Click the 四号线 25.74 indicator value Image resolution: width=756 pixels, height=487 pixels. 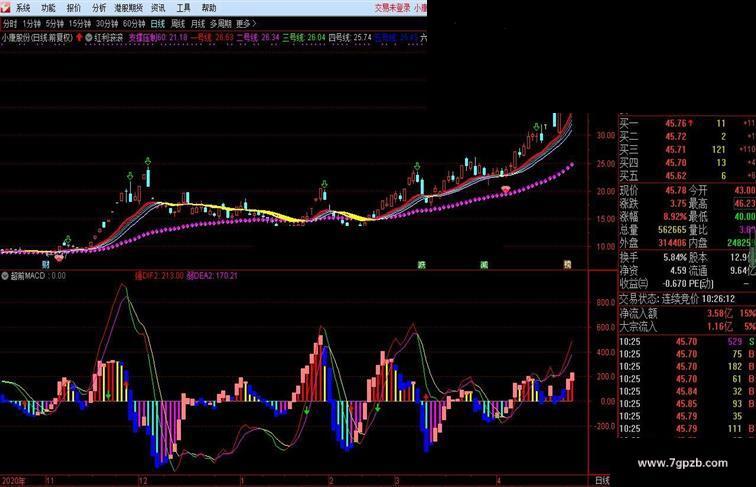click(x=350, y=38)
